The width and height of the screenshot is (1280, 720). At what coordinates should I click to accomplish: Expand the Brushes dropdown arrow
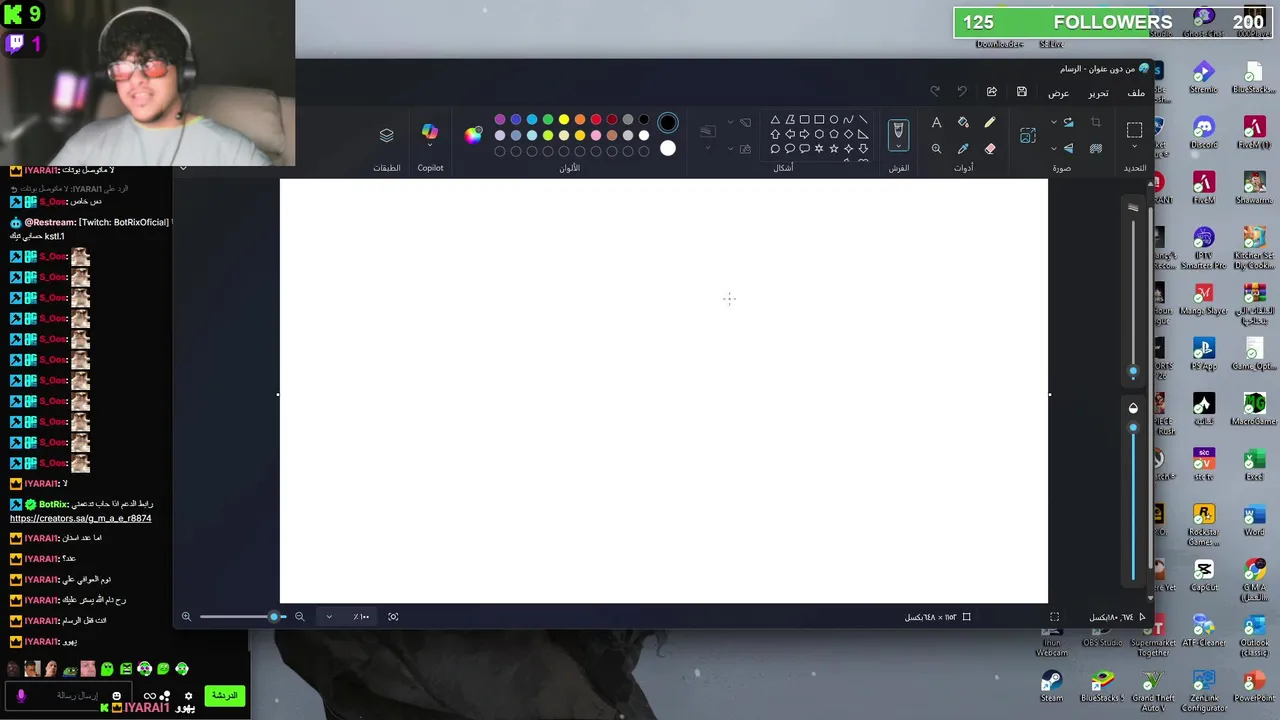pos(898,146)
